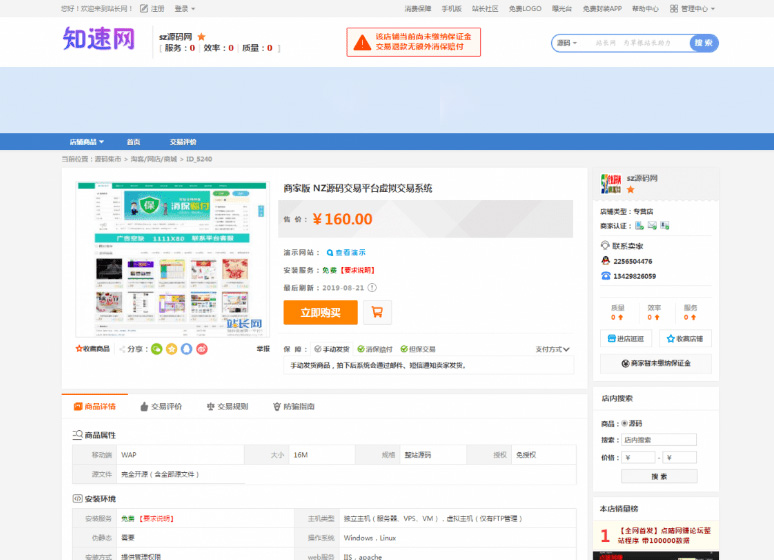
Task: Share via the blue QQ icon
Action: click(187, 349)
